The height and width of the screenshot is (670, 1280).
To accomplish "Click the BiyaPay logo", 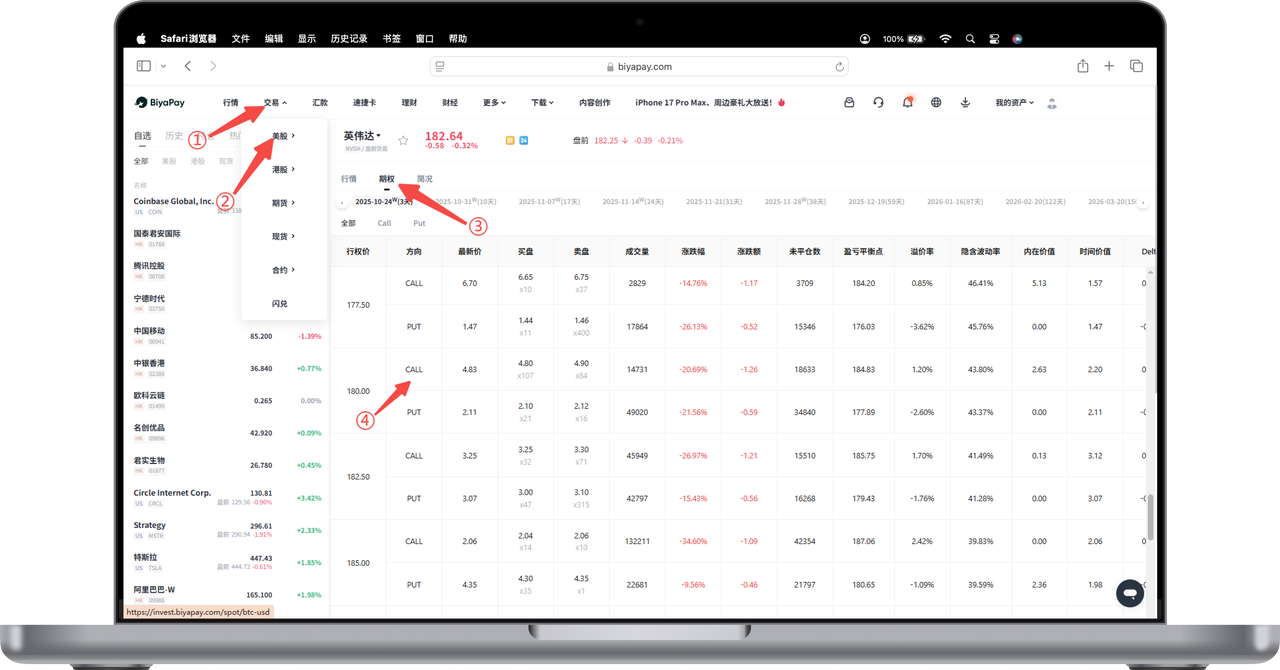I will coord(160,102).
